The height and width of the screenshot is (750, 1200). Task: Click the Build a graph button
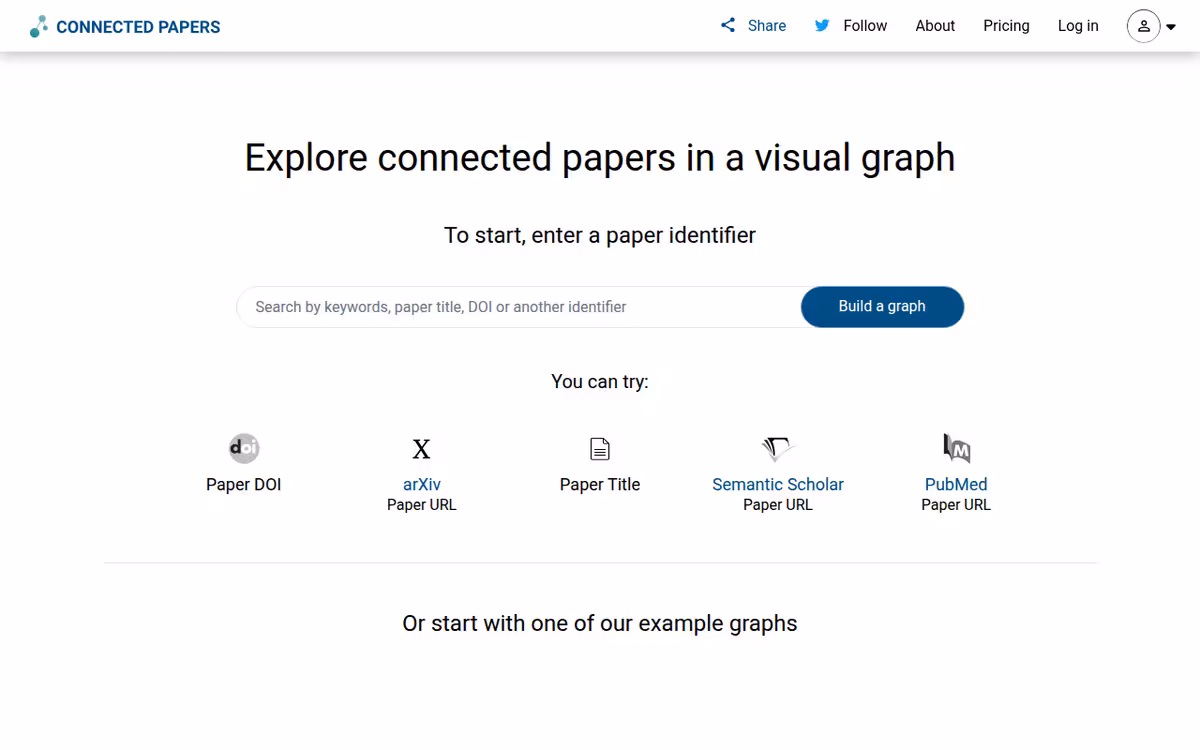[x=882, y=307]
